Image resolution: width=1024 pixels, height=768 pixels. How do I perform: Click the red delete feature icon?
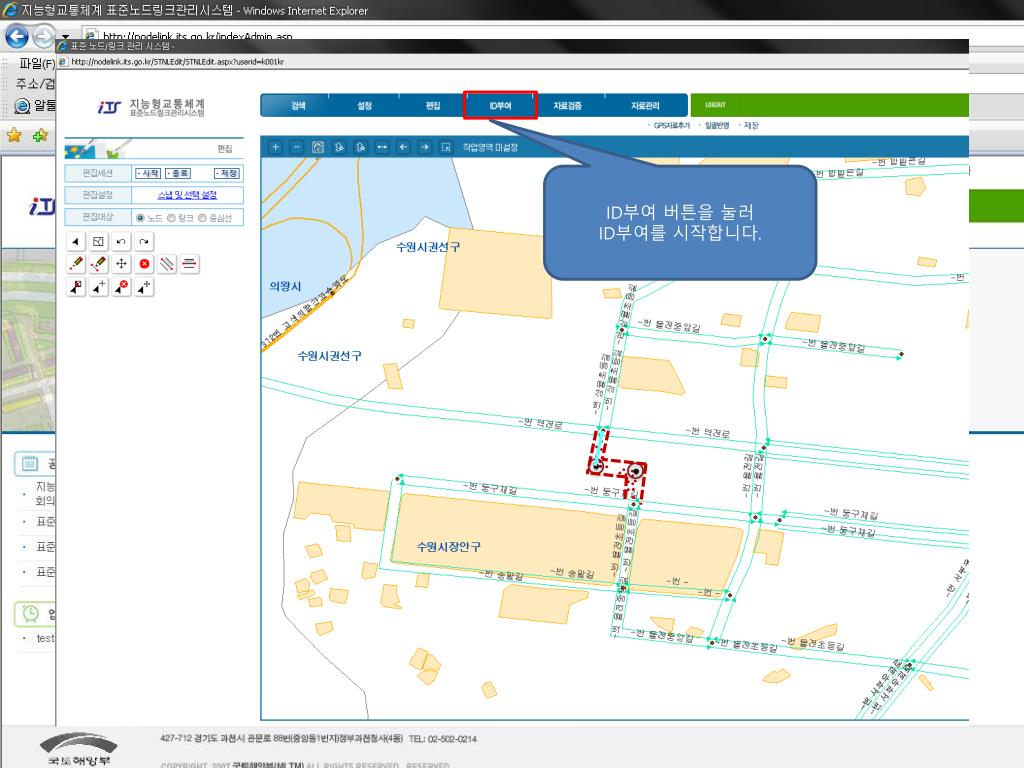(144, 264)
